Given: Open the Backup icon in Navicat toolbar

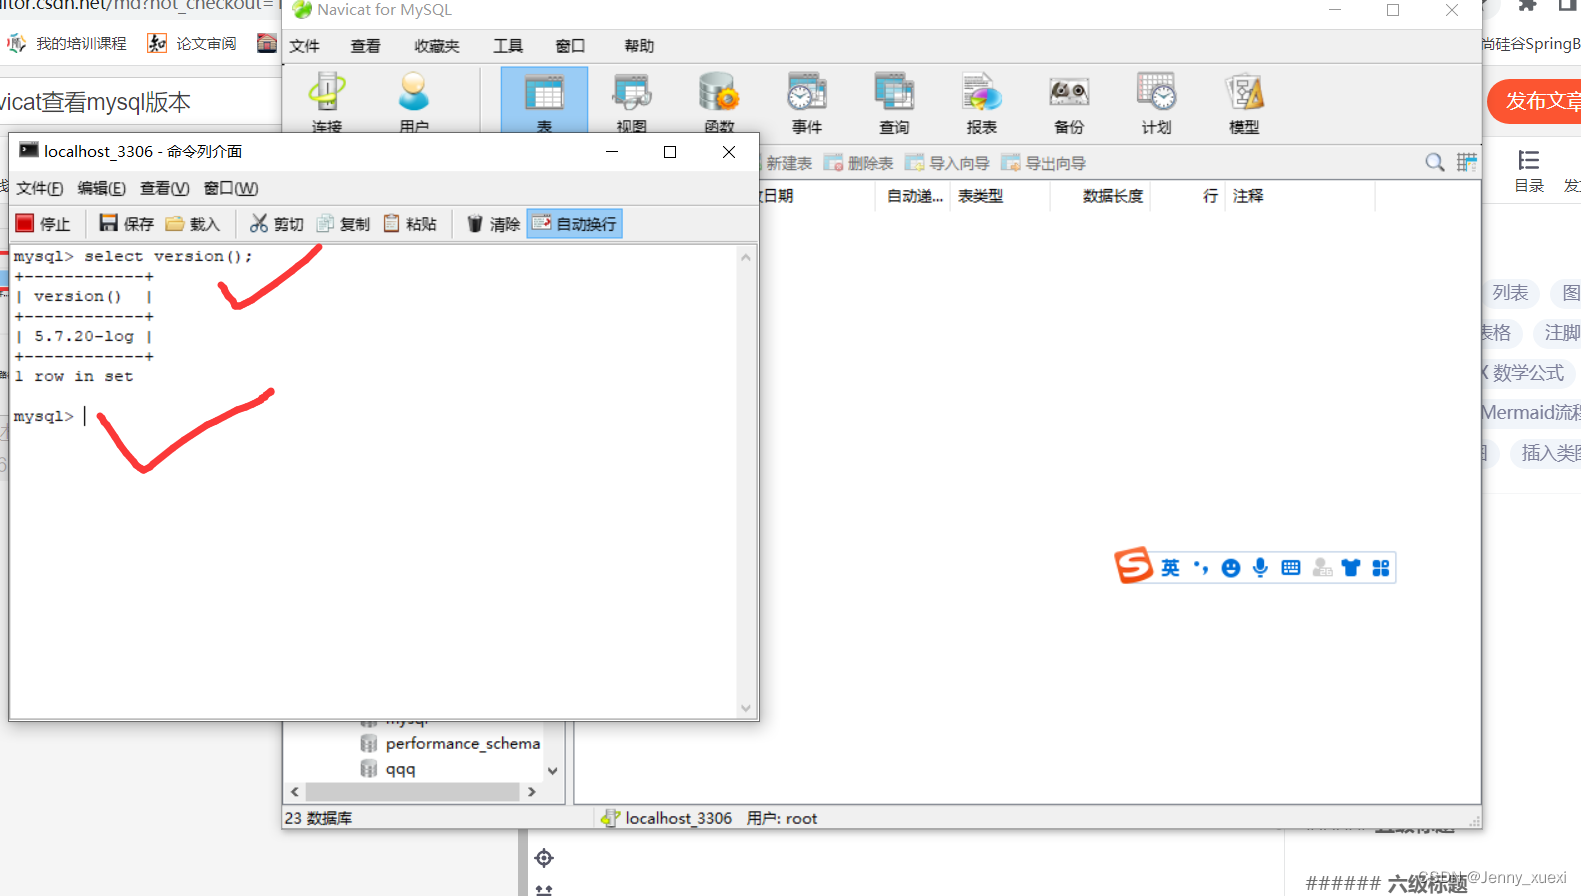Looking at the screenshot, I should [x=1069, y=103].
